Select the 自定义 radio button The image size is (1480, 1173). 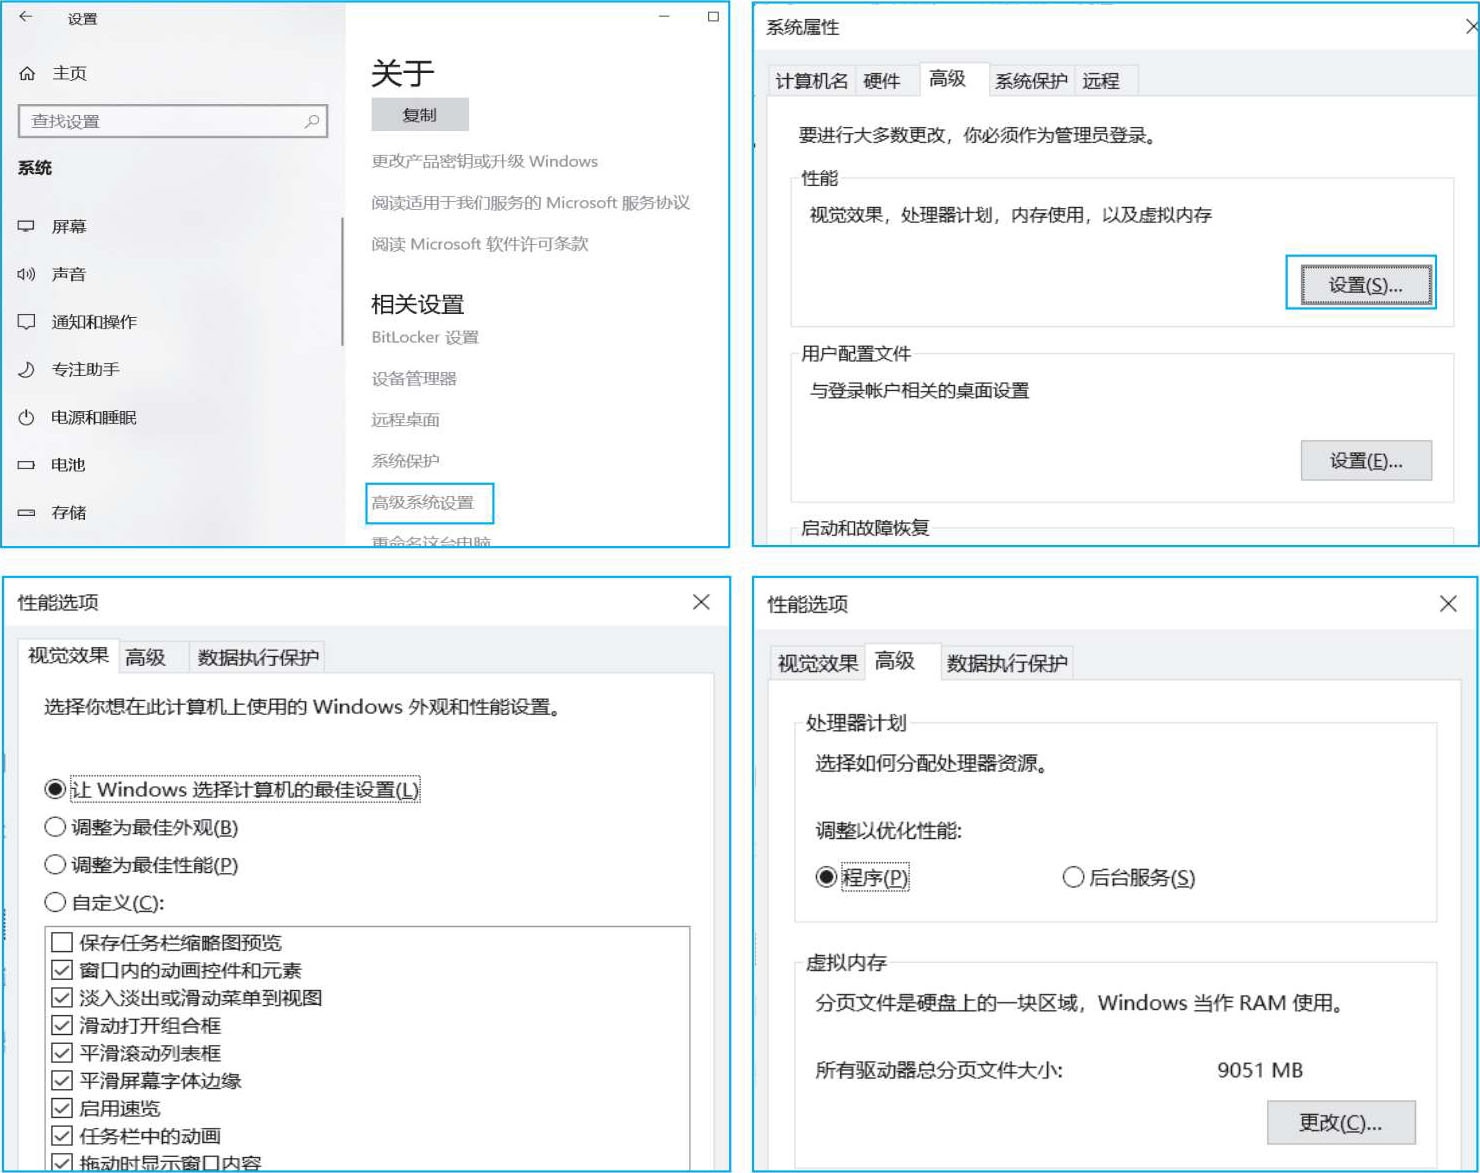pos(55,903)
